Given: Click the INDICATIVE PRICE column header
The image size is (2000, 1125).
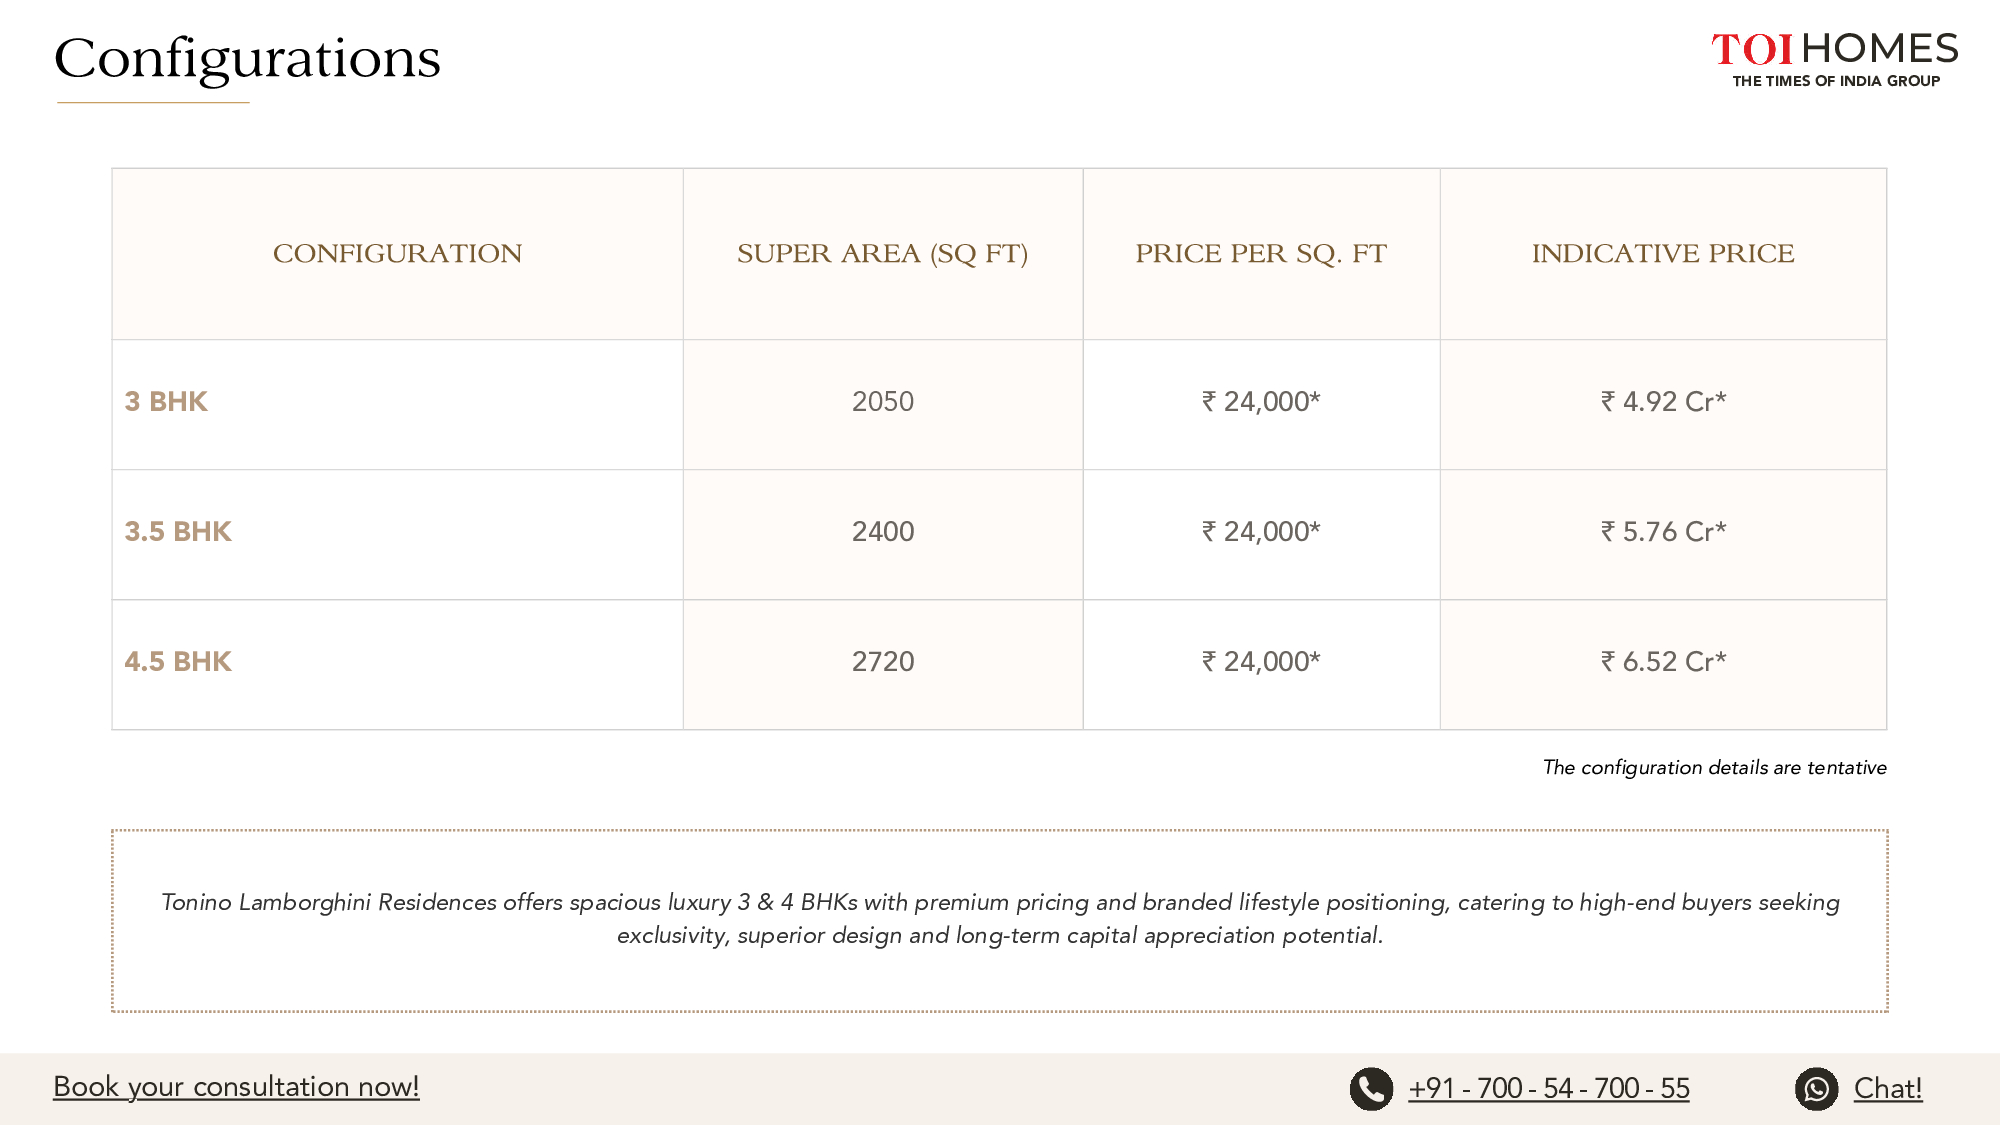Looking at the screenshot, I should point(1663,254).
